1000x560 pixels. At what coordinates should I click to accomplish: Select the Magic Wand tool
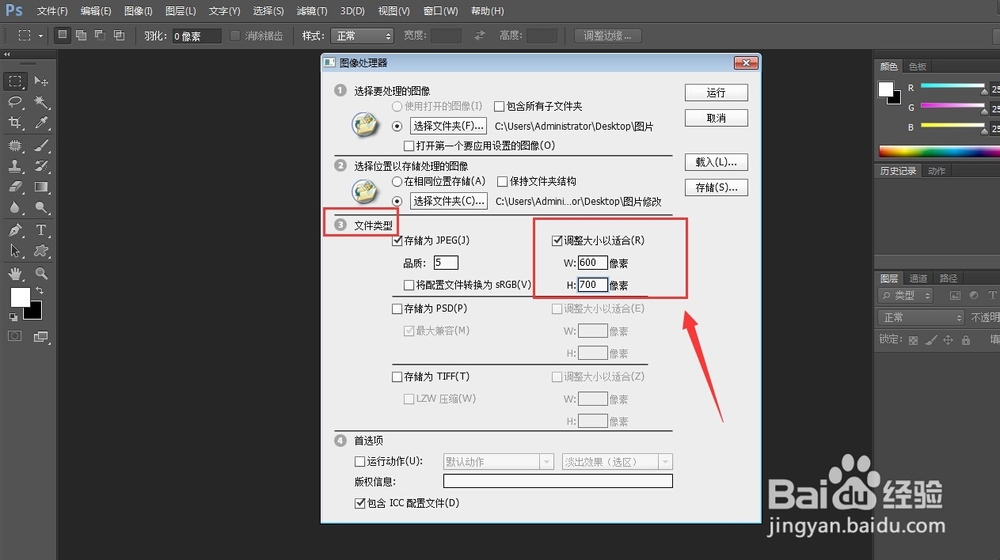(41, 102)
